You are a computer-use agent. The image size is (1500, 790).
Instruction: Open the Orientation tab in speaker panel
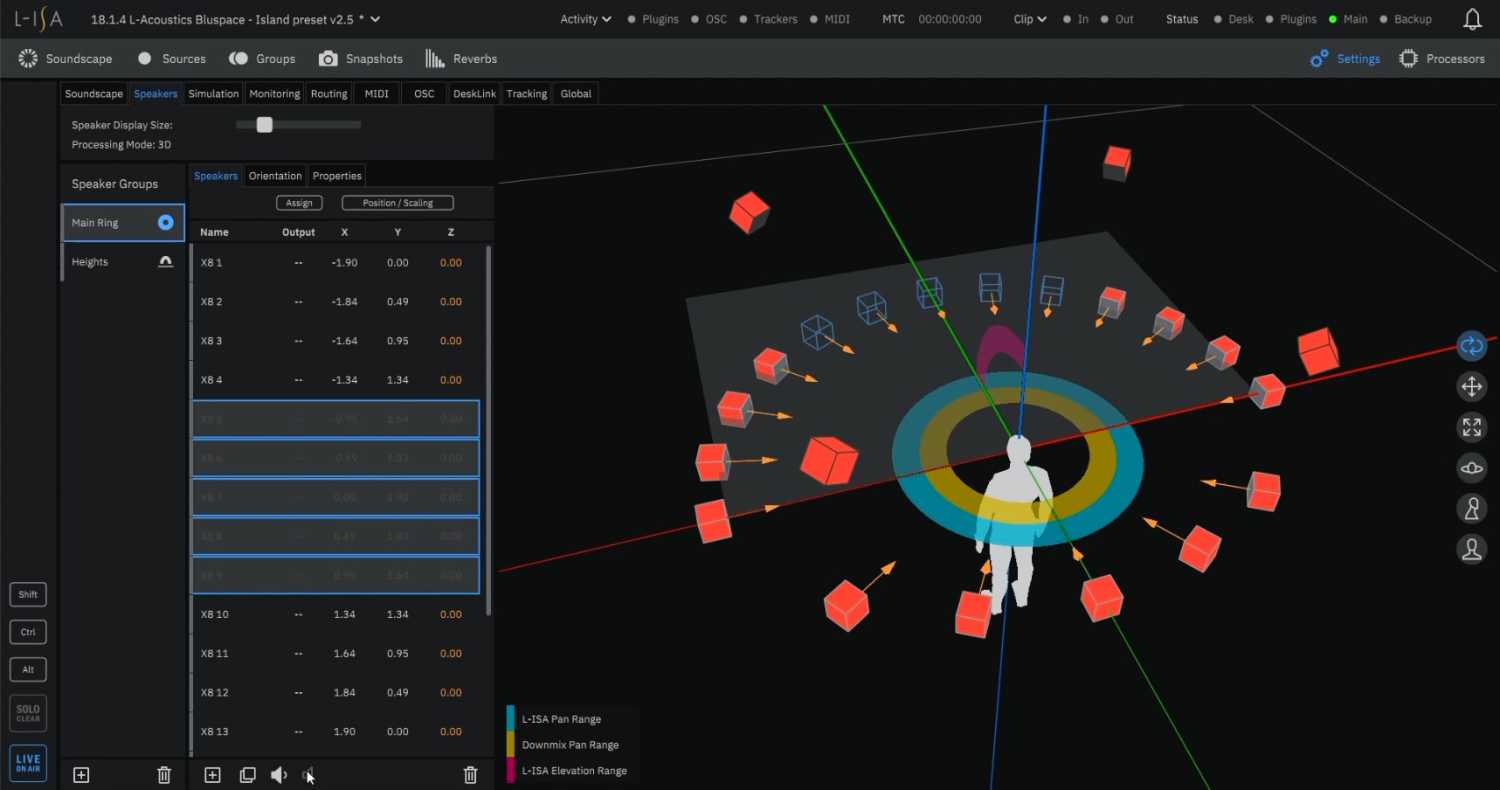pos(275,175)
